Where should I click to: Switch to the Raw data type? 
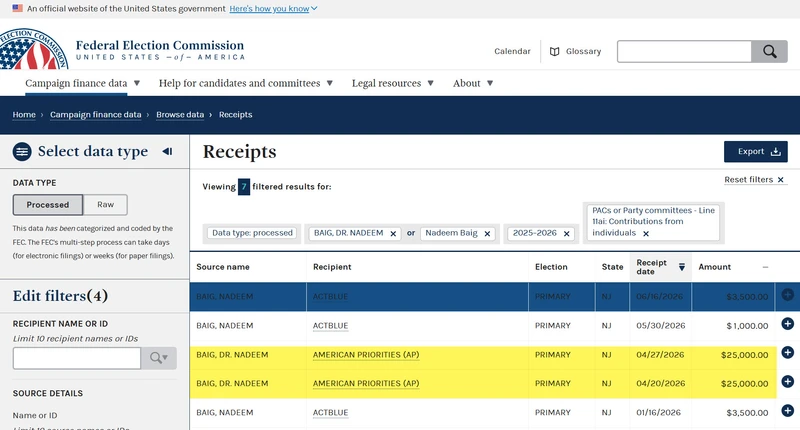pos(106,205)
